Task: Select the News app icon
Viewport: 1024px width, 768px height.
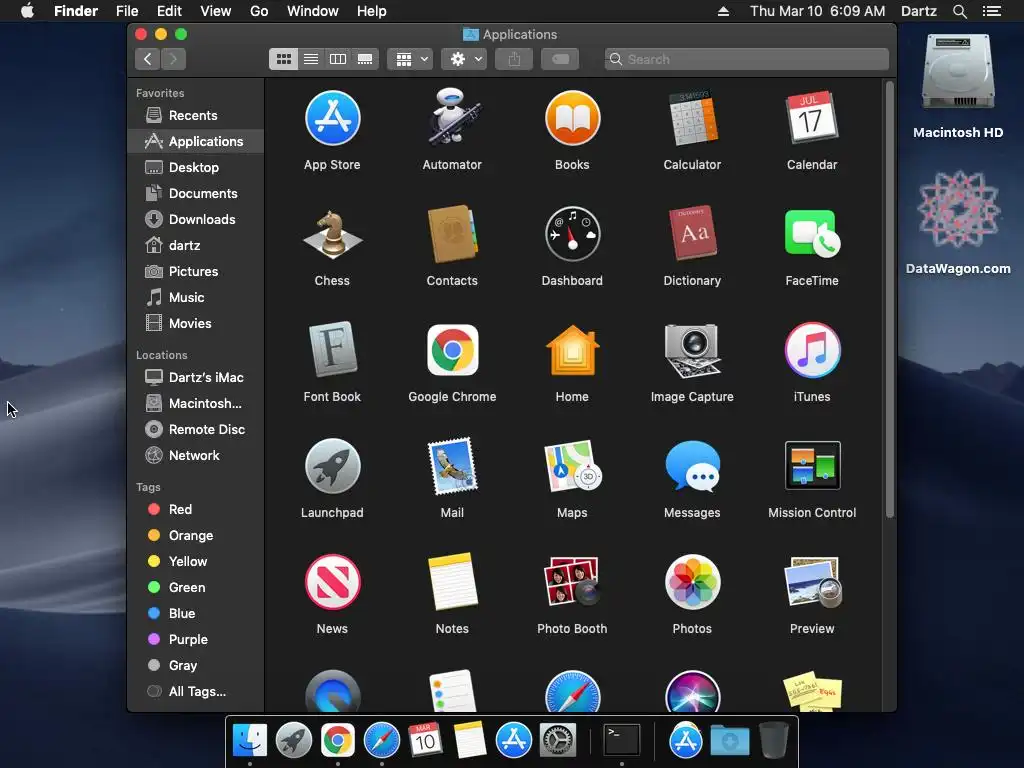Action: tap(332, 582)
